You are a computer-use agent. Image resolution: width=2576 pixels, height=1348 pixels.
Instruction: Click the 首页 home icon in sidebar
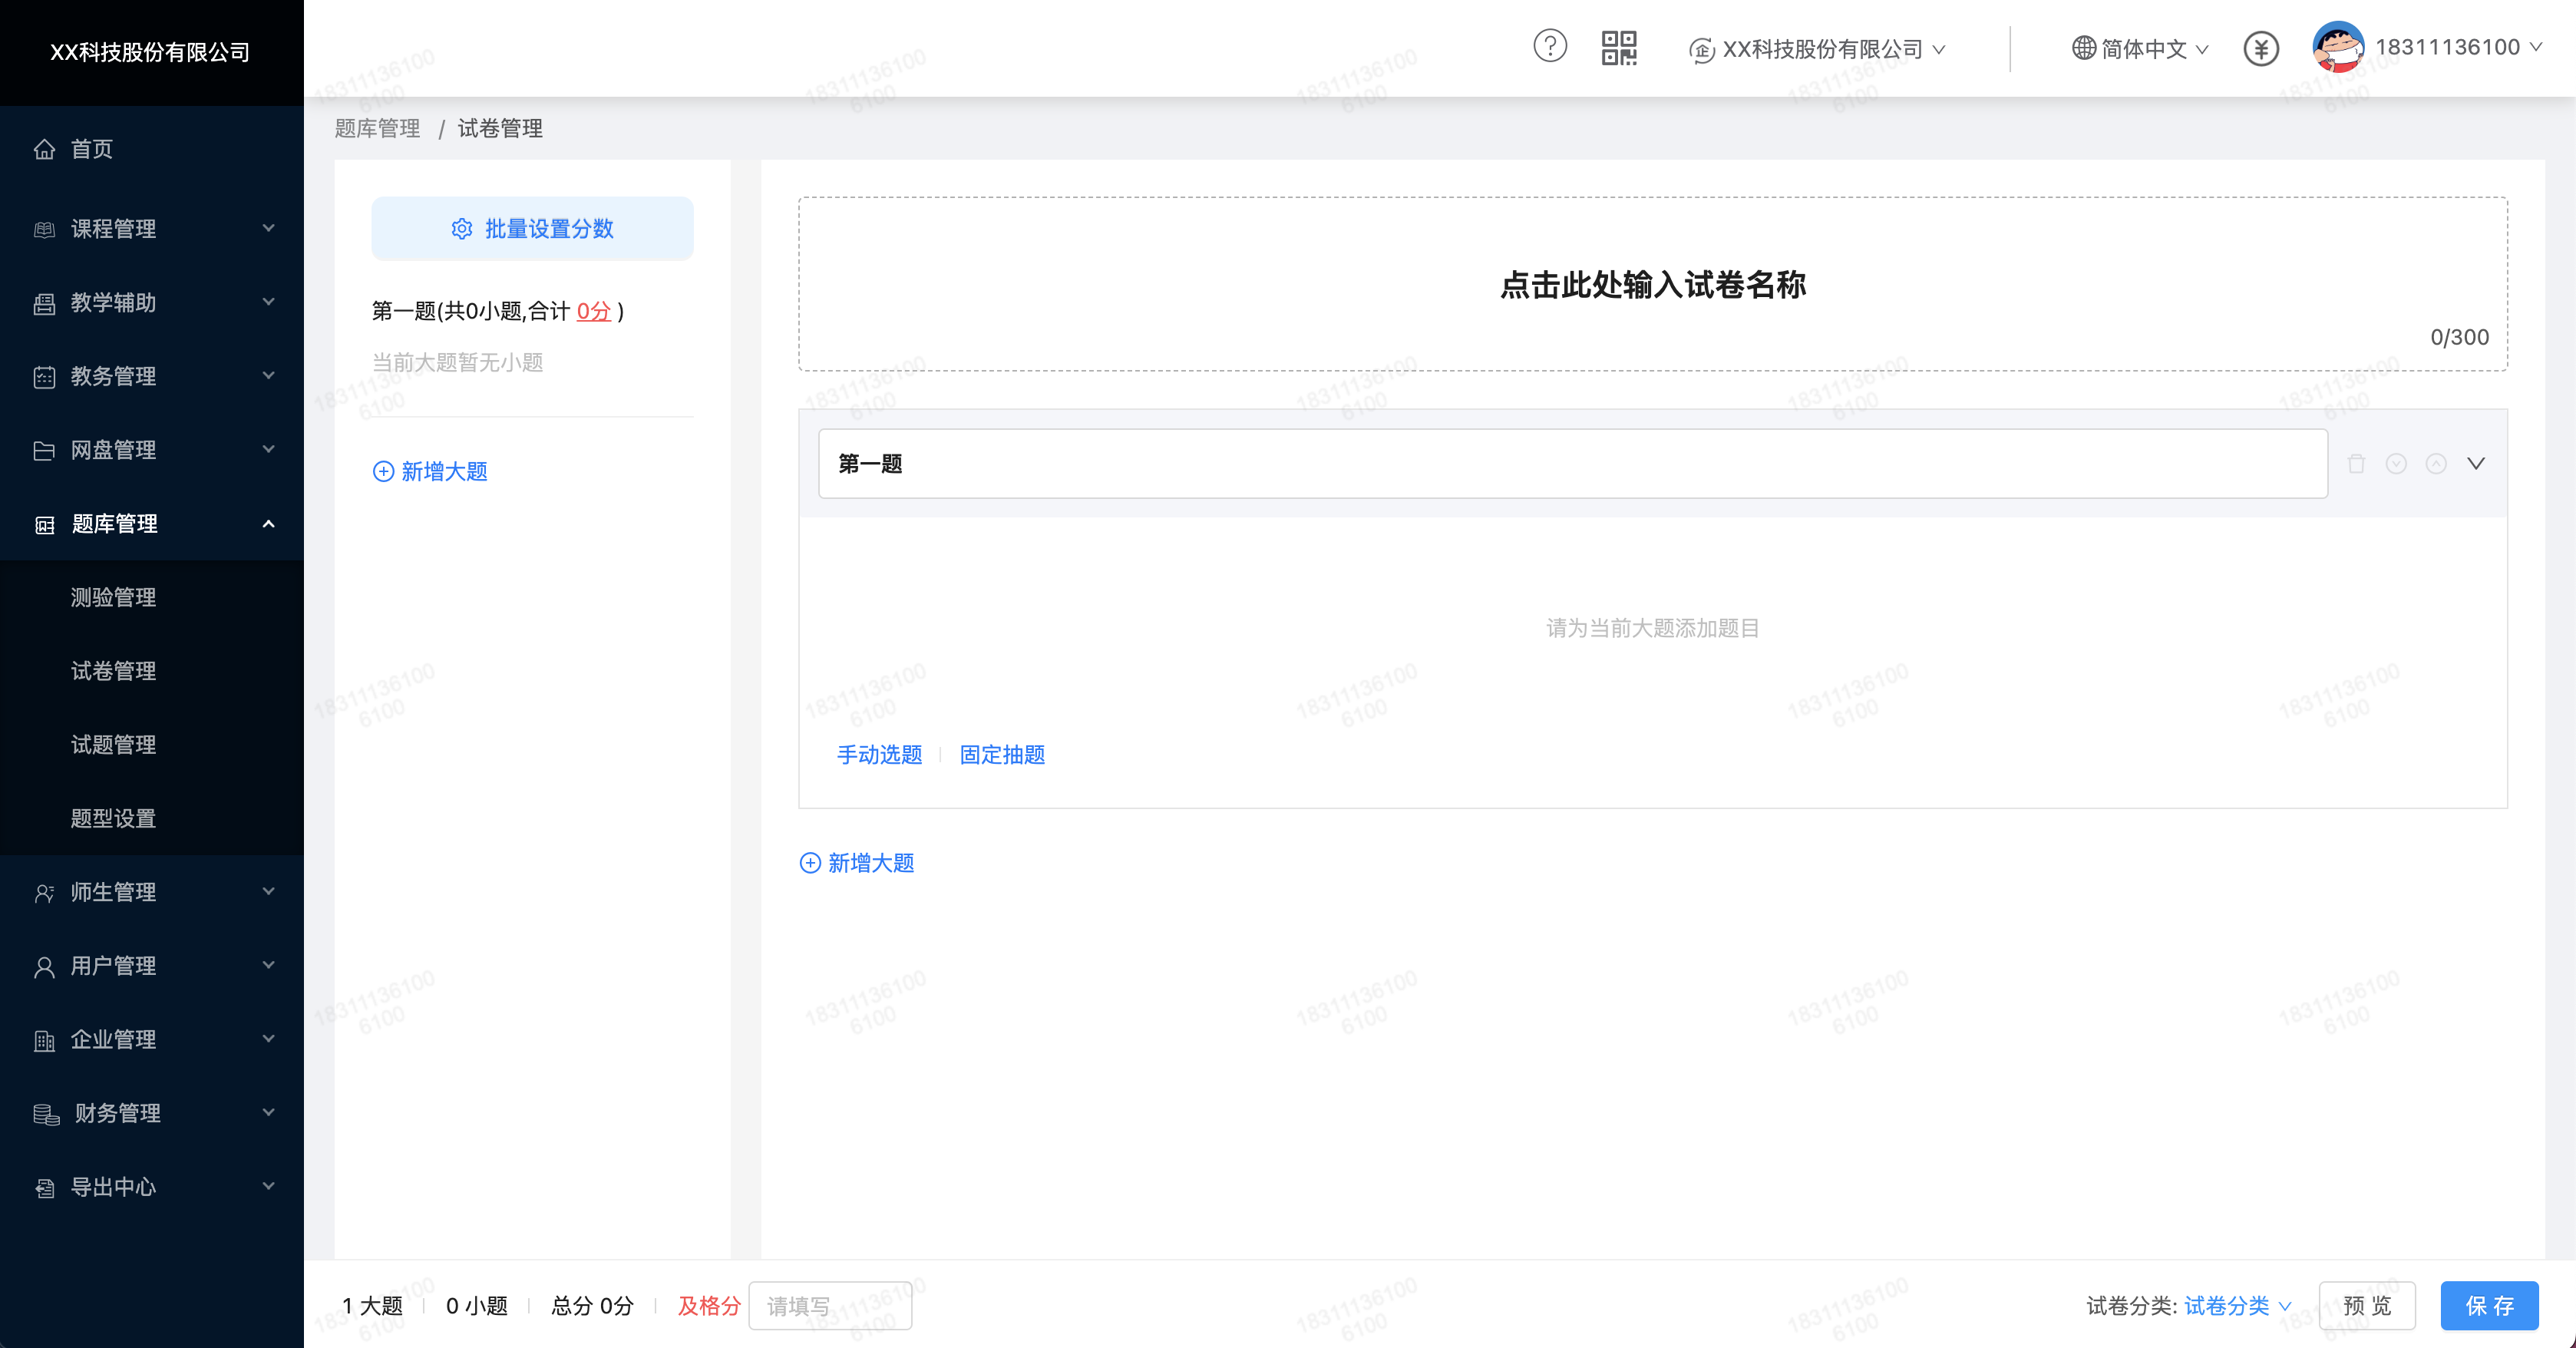pyautogui.click(x=44, y=149)
